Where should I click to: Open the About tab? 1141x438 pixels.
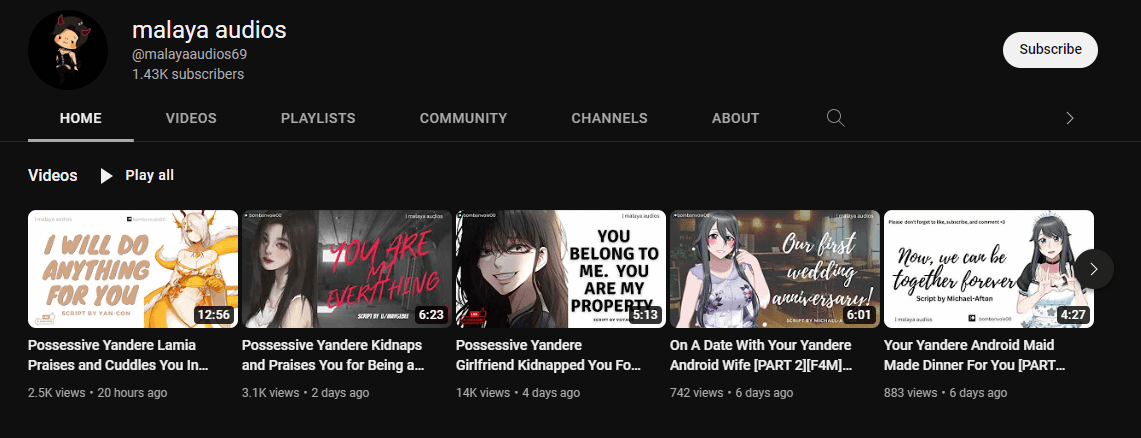(x=735, y=118)
